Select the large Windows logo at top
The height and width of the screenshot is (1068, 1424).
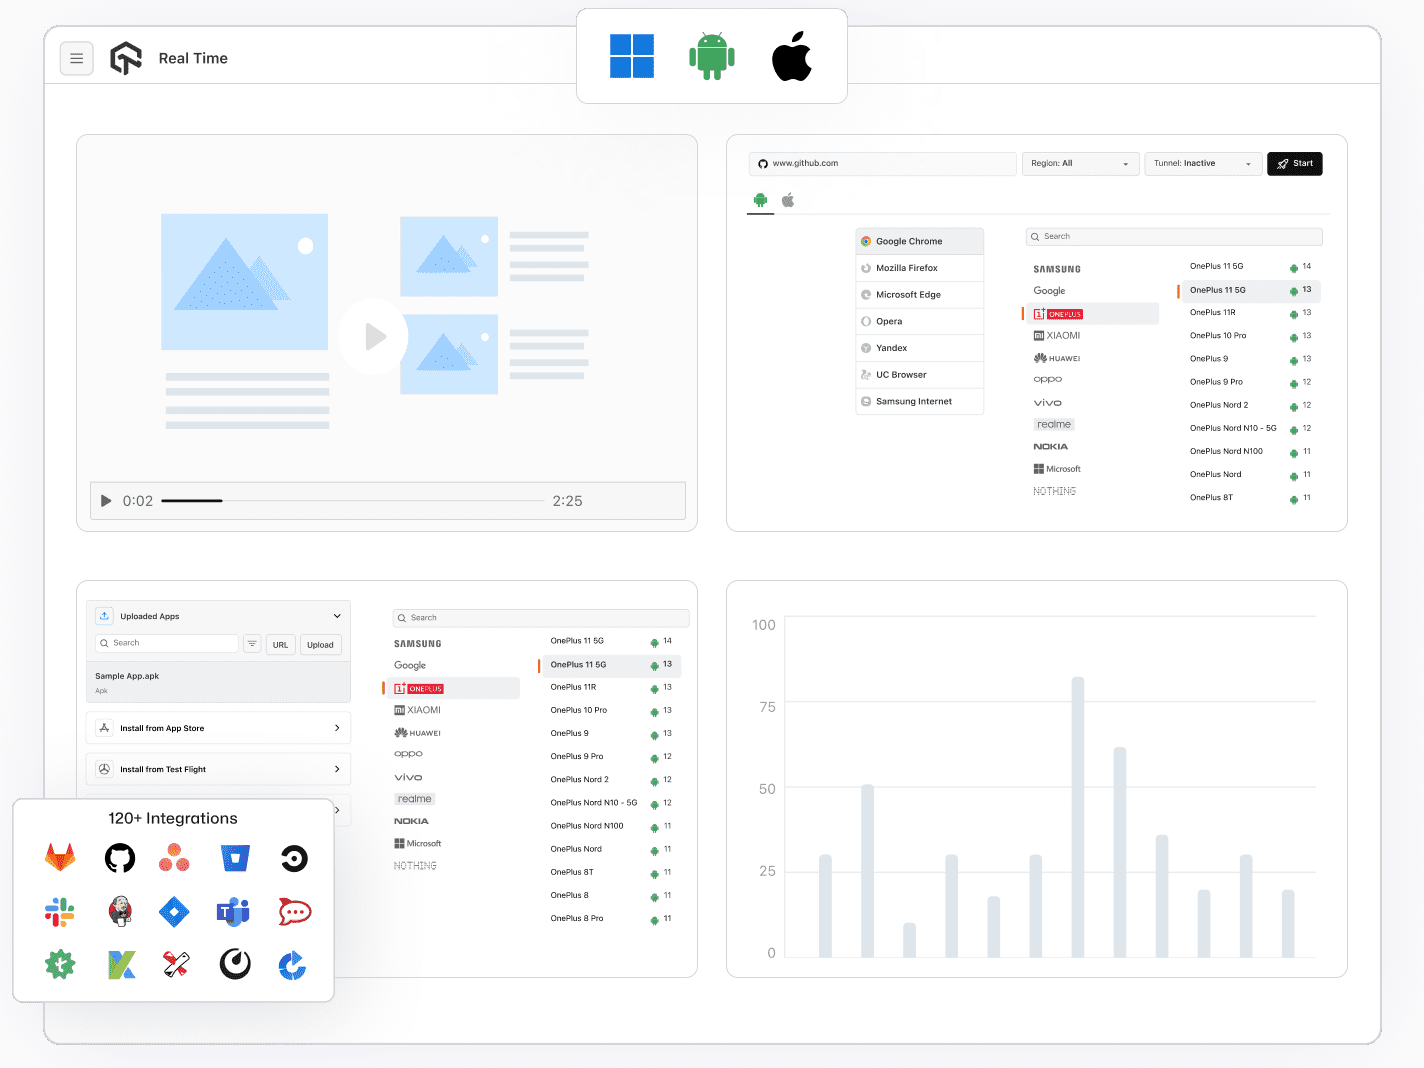coord(632,56)
